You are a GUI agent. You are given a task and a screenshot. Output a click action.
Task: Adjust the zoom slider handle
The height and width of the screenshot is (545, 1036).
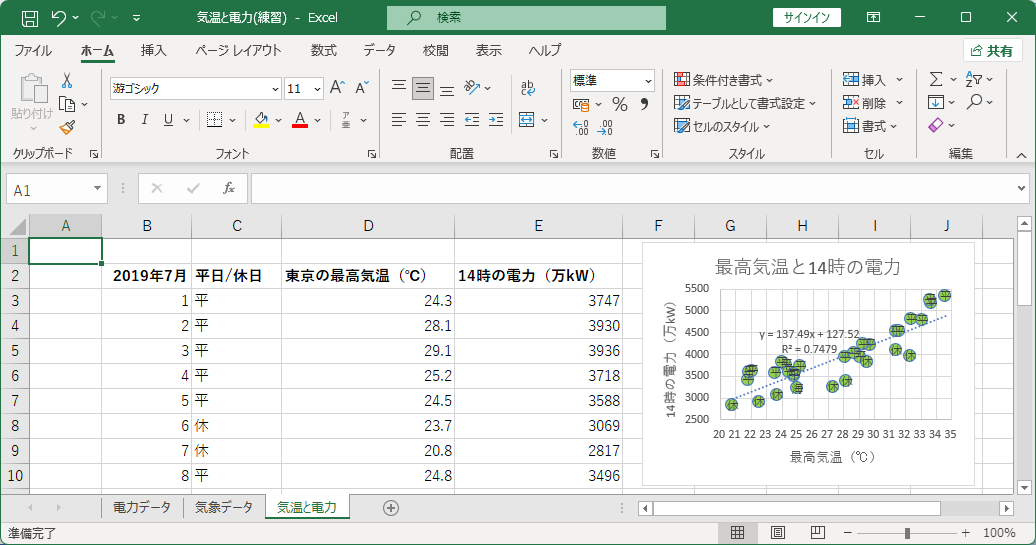(x=907, y=533)
